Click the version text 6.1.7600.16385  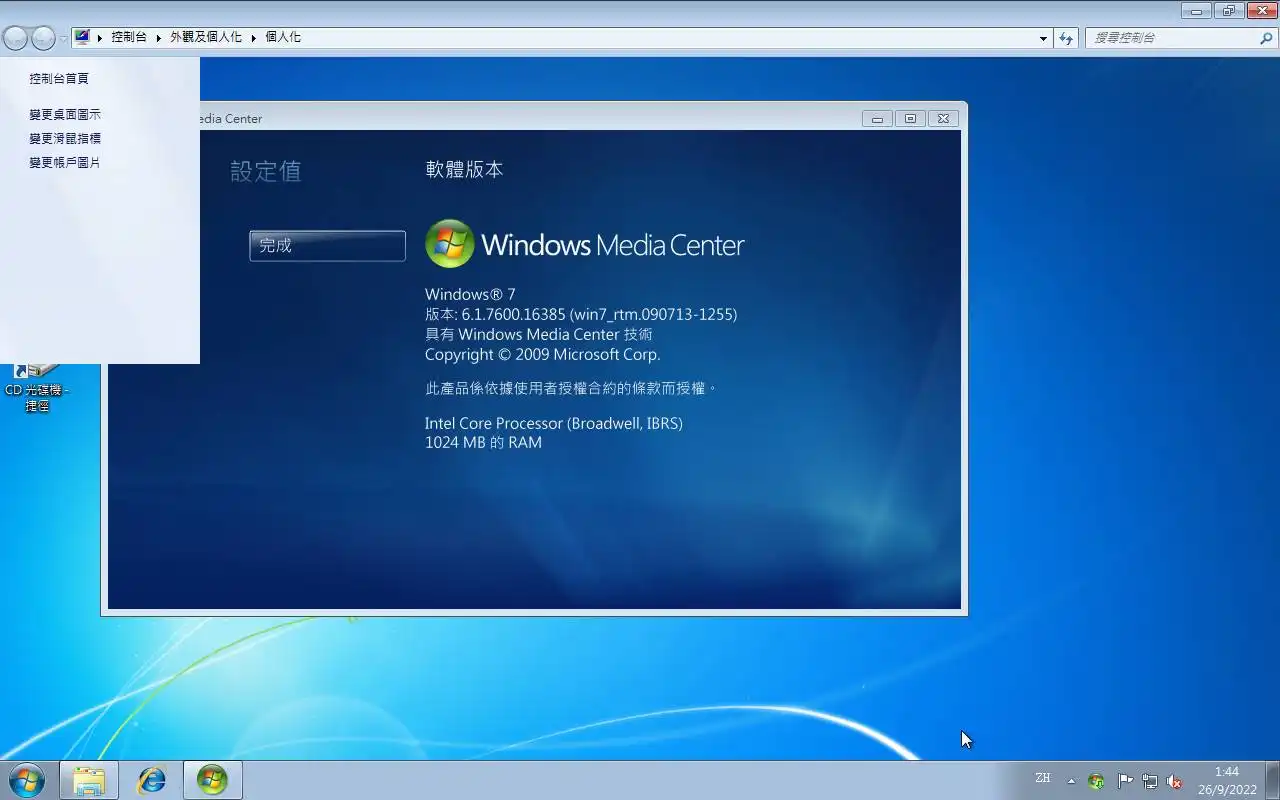point(581,314)
